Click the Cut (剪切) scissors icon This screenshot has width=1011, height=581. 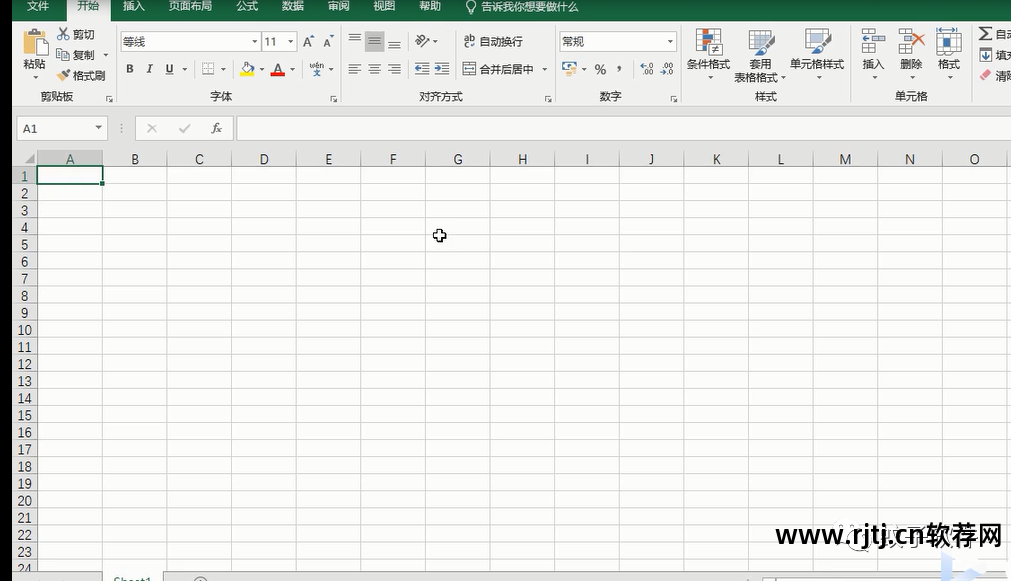tap(64, 35)
